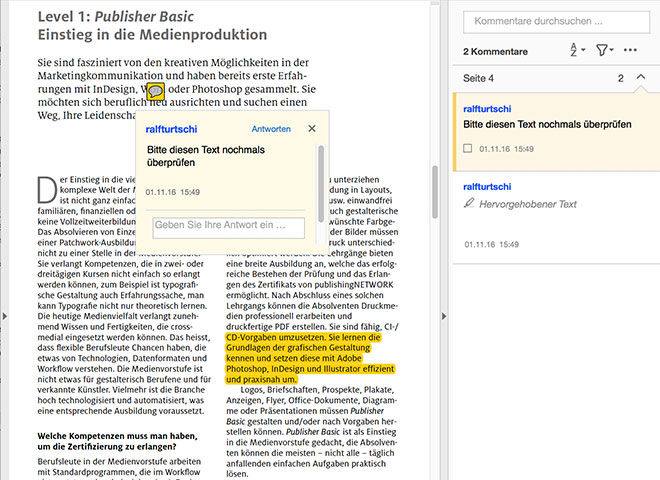Screen dimensions: 660x480
Task: Select the 'Bitte diesen Text nochmals überprüfen' comment in list
Action: (x=556, y=132)
